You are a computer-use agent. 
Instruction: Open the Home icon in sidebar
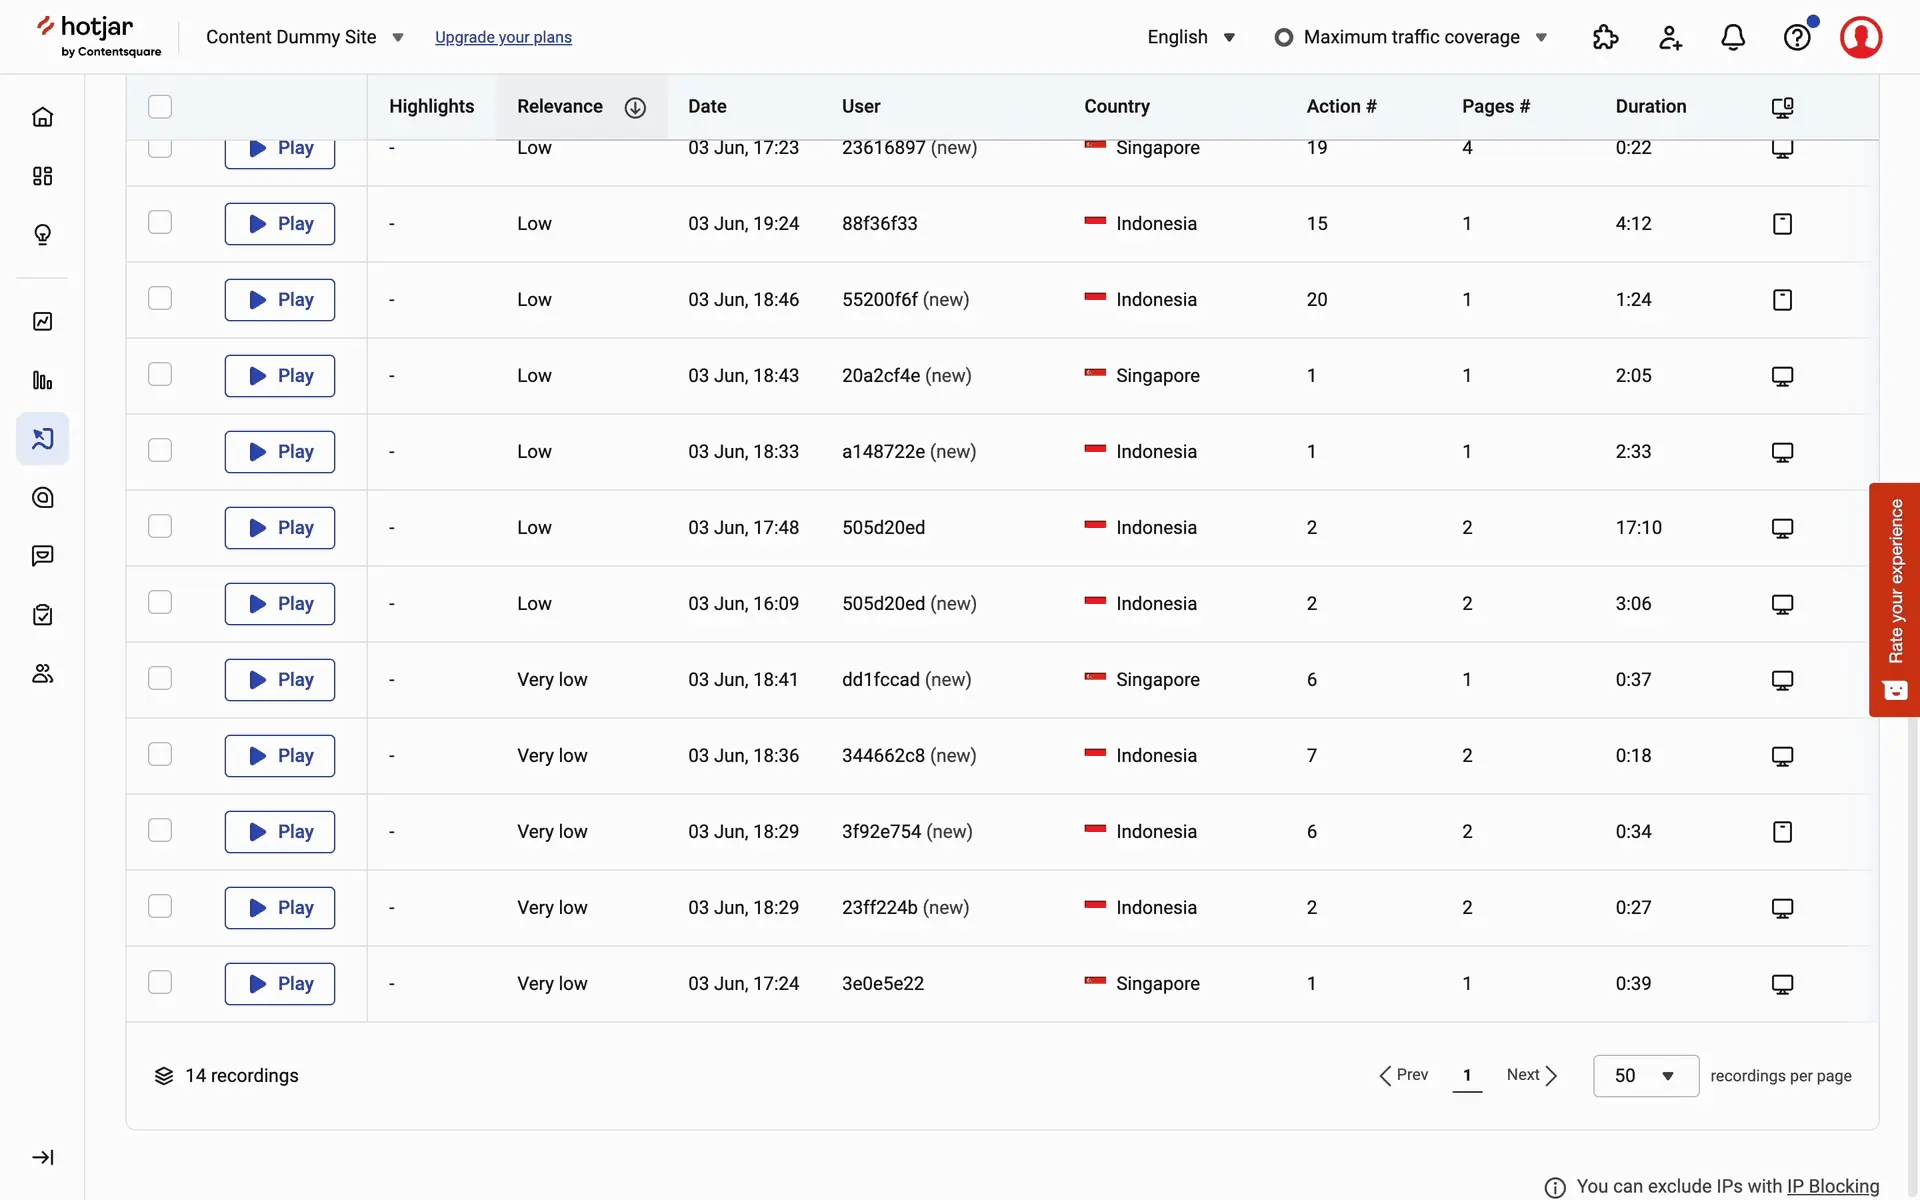click(42, 117)
